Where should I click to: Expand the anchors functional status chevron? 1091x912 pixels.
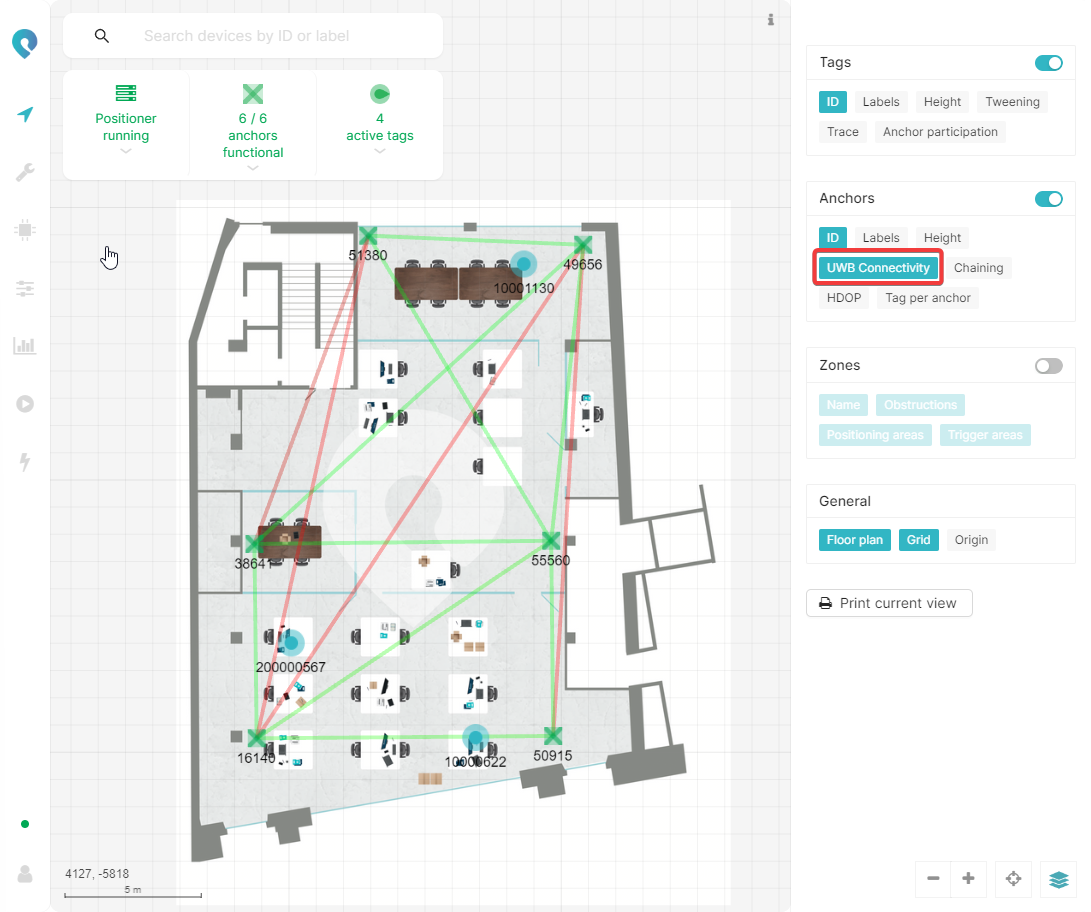click(x=253, y=168)
